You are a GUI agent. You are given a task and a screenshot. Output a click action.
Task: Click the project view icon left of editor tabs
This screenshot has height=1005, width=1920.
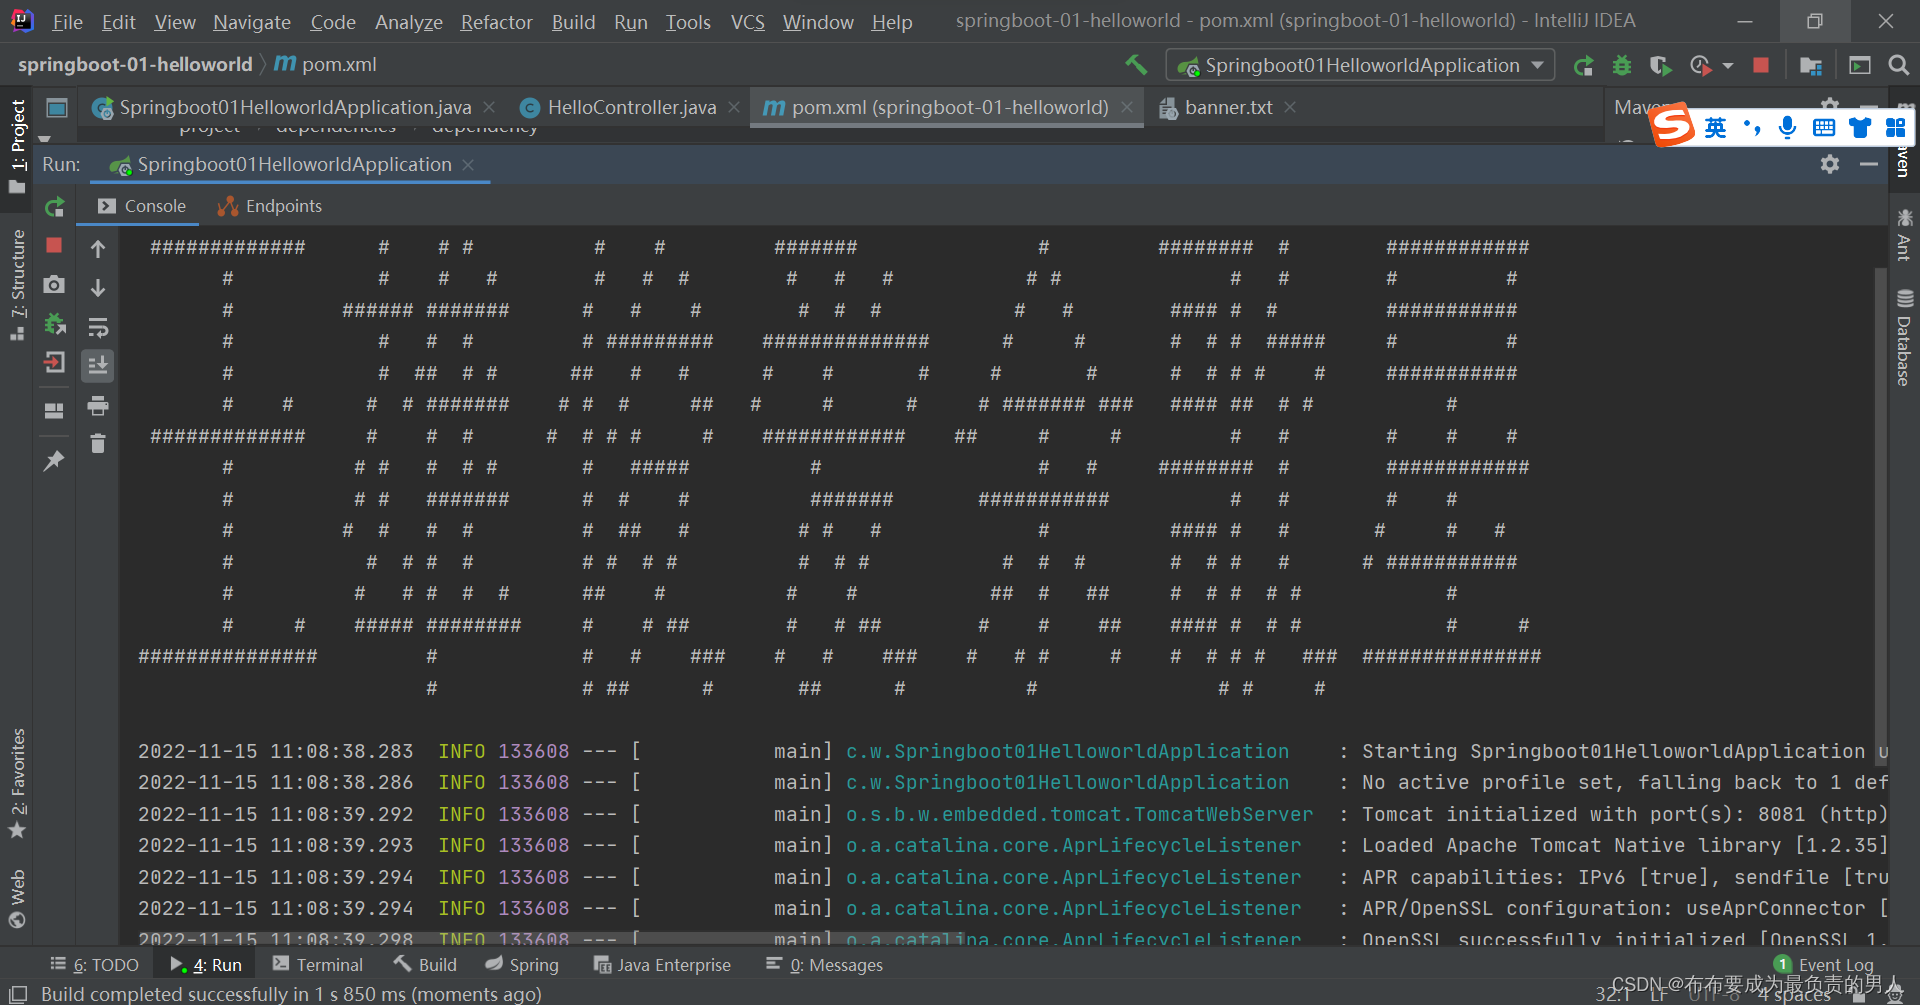57,108
